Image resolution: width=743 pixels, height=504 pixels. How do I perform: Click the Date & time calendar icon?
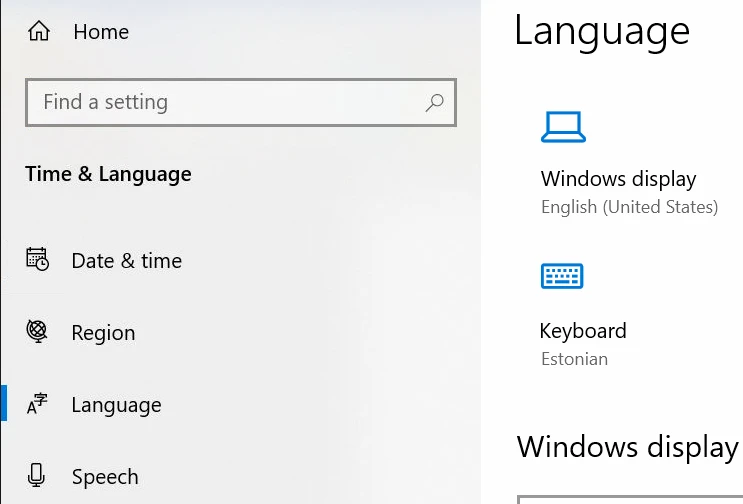(x=37, y=259)
